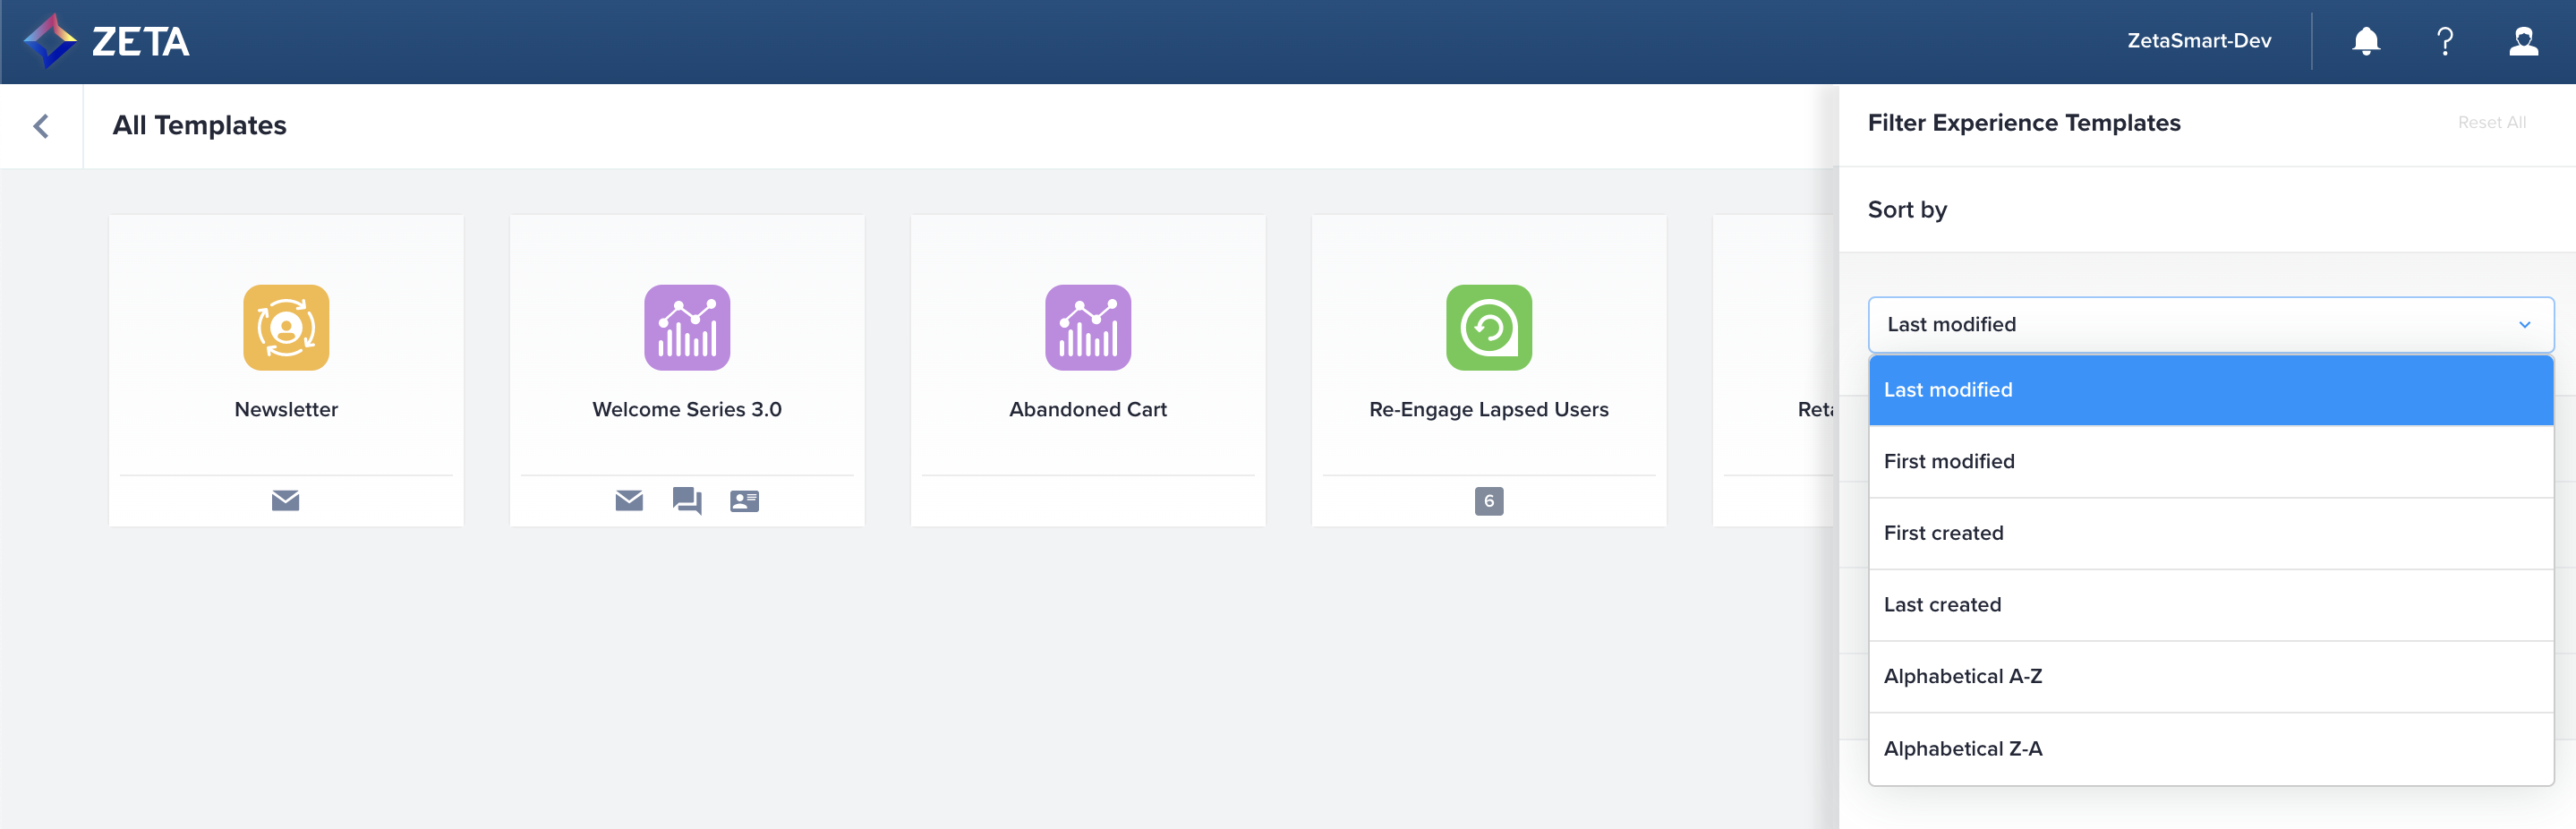This screenshot has width=2576, height=829.
Task: Click chat channel icon under Welcome Series
Action: pyautogui.click(x=687, y=500)
